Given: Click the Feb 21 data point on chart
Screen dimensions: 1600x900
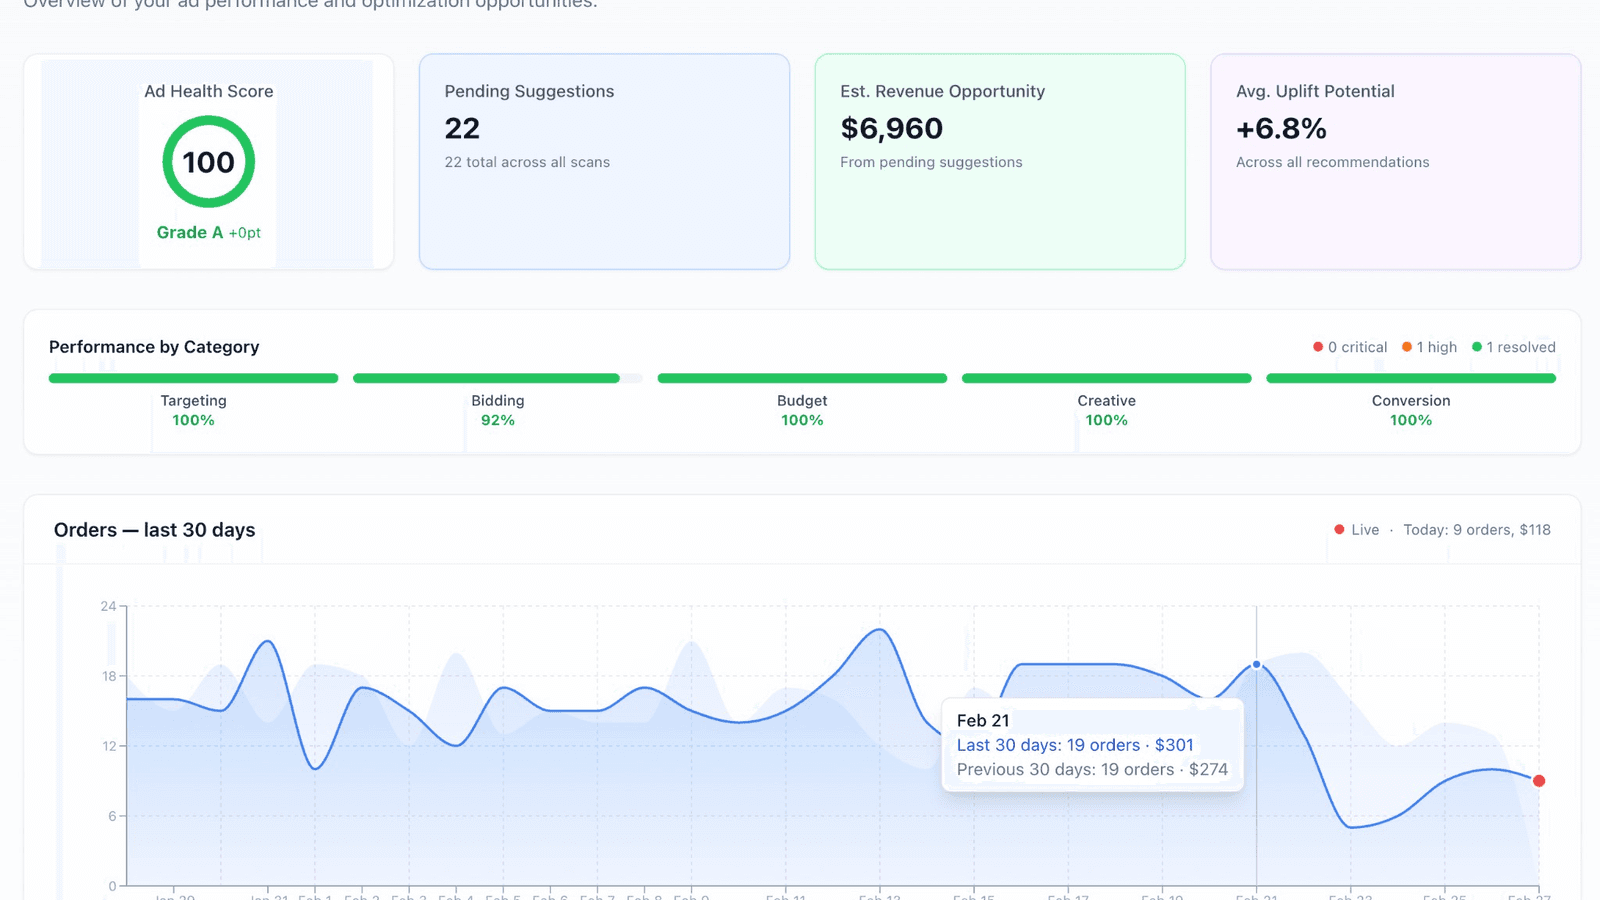Looking at the screenshot, I should (1257, 664).
